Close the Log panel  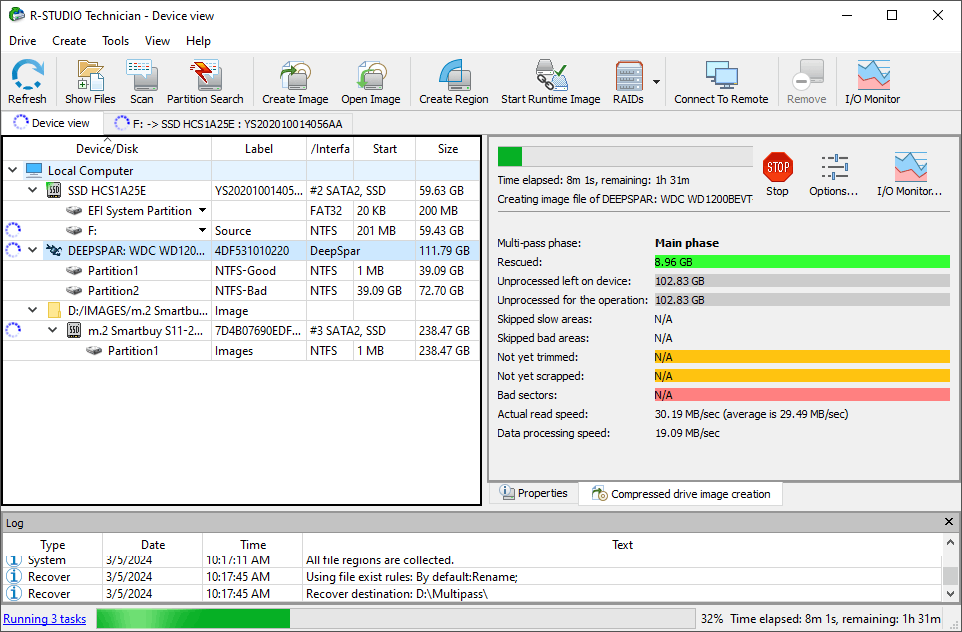(x=949, y=522)
